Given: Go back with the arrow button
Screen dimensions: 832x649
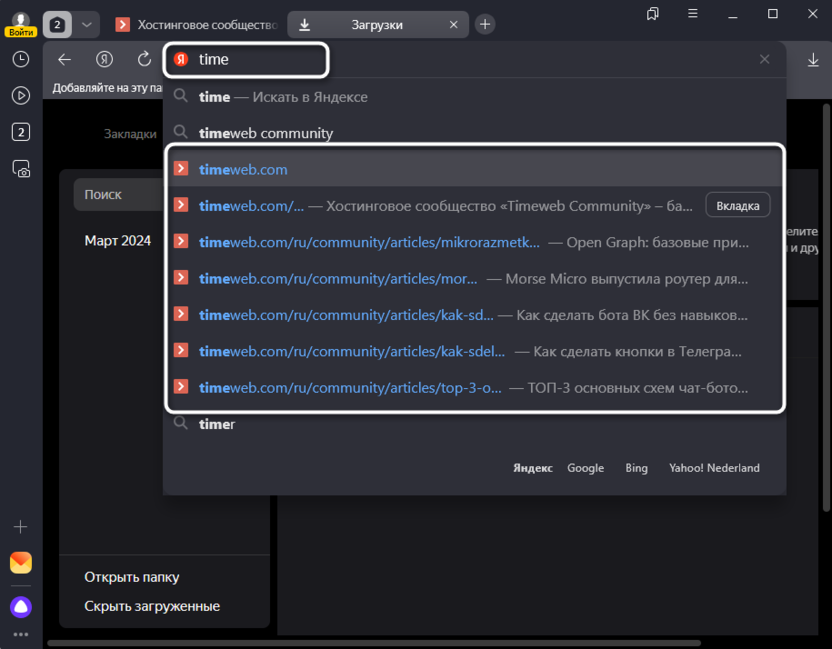Looking at the screenshot, I should [64, 59].
